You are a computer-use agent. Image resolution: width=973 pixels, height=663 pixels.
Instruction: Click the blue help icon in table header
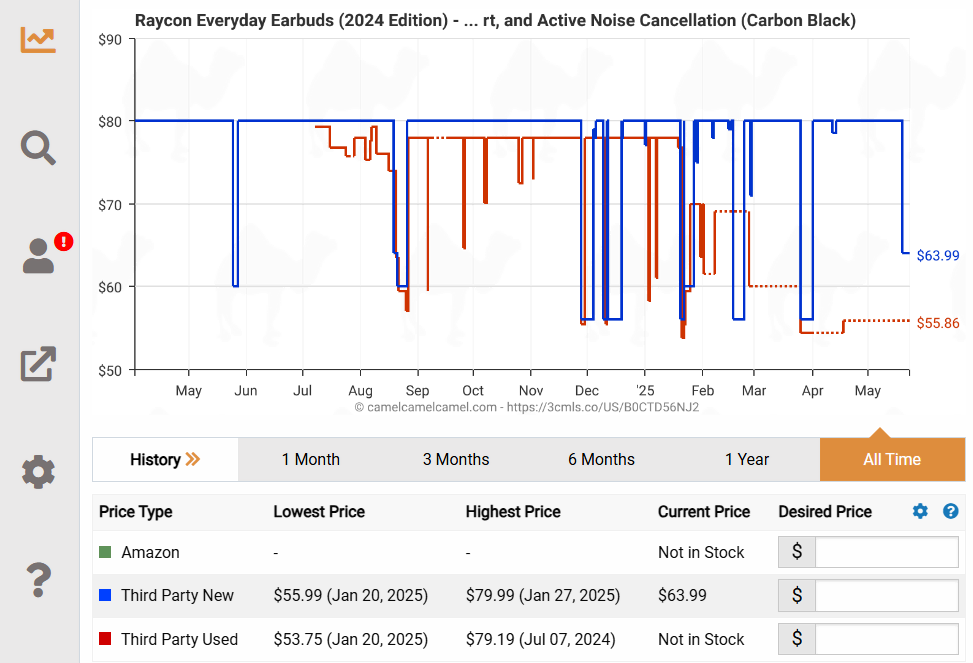tap(951, 511)
